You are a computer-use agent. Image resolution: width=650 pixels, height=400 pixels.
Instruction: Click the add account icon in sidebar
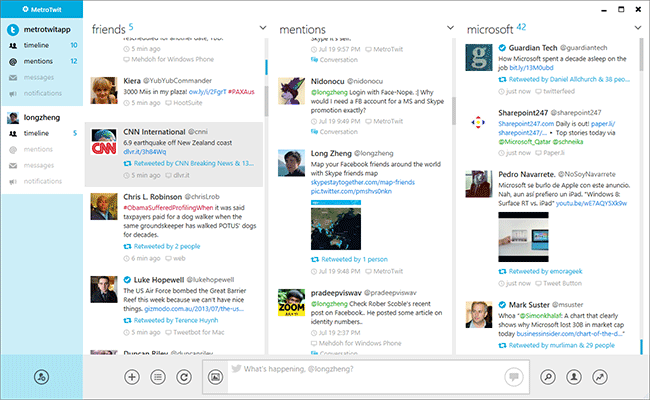[x=41, y=377]
